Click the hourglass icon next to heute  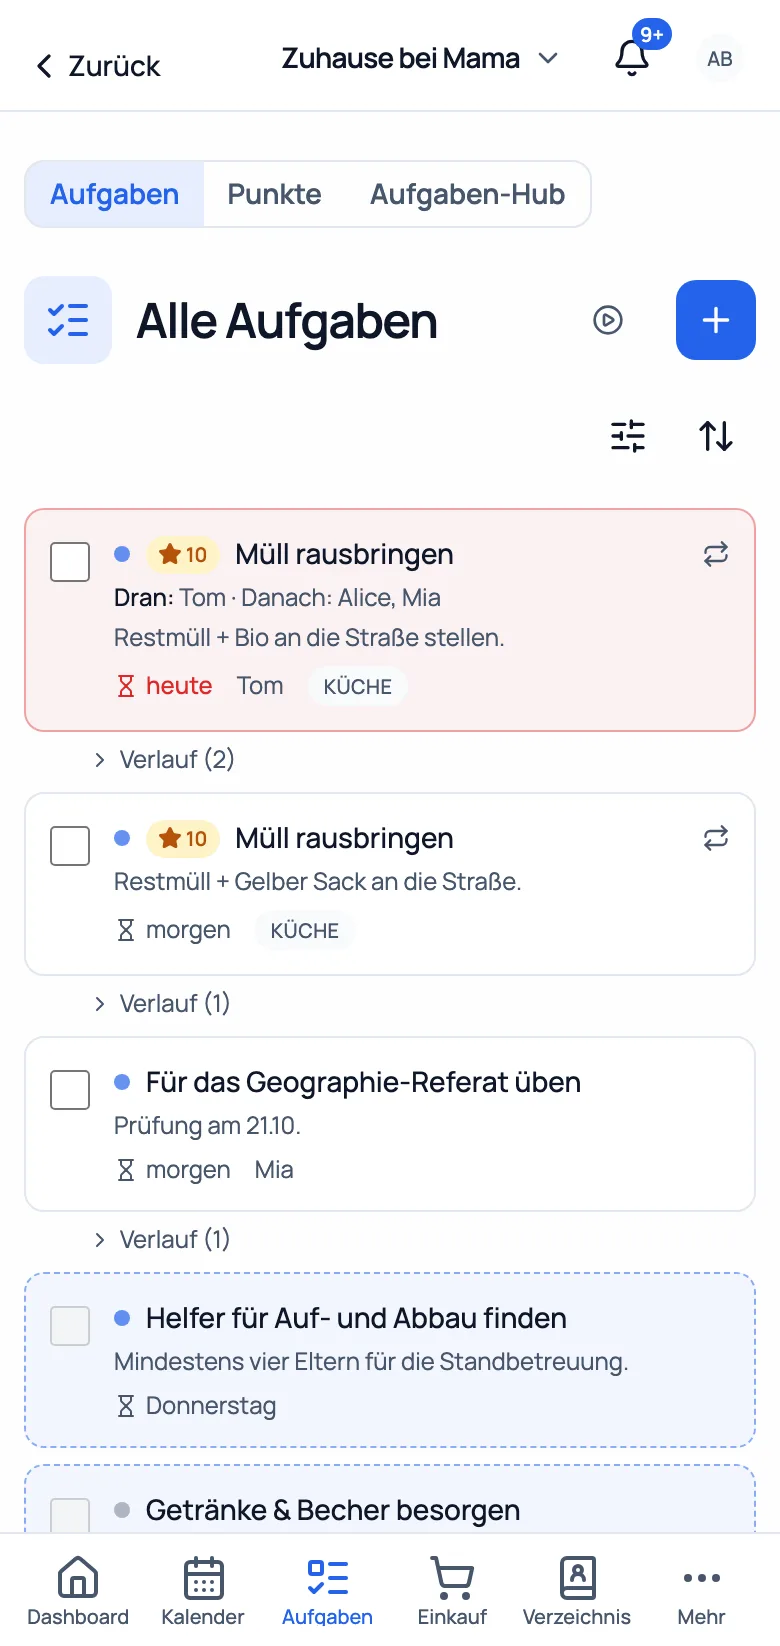pyautogui.click(x=126, y=686)
